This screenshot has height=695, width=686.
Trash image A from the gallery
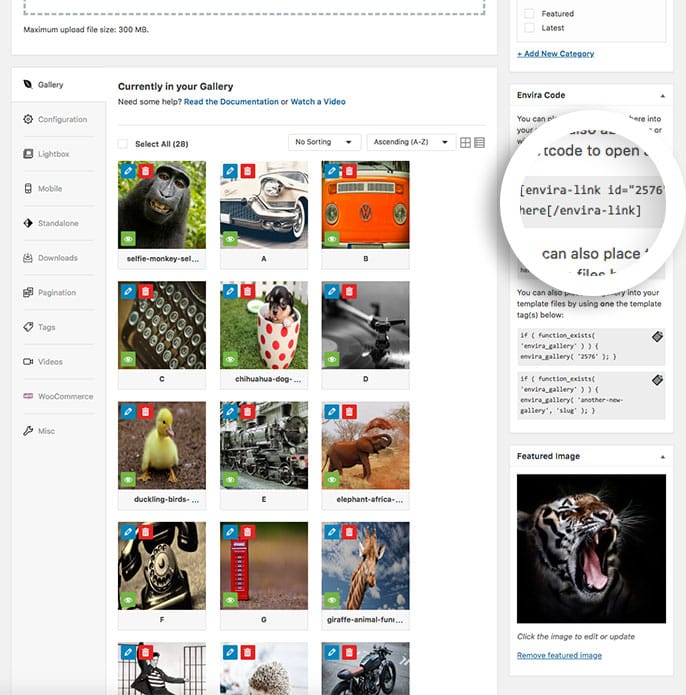248,171
